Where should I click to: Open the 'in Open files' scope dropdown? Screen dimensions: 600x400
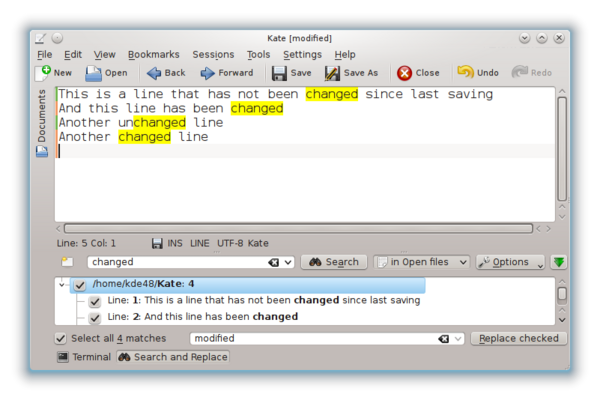[421, 262]
